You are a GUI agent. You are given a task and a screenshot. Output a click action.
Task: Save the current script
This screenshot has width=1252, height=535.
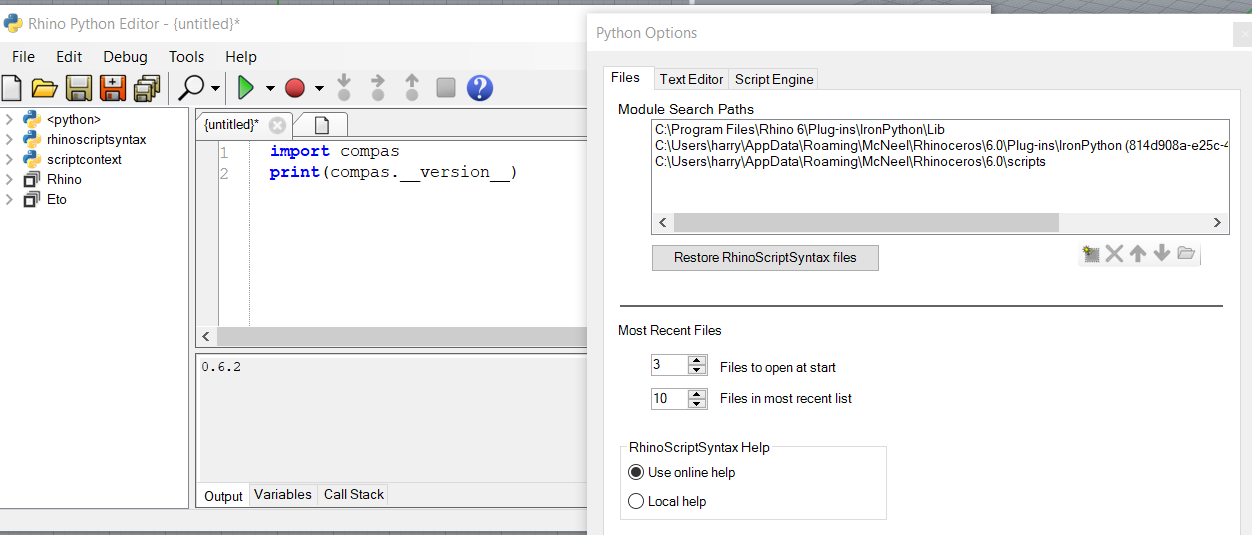point(79,88)
